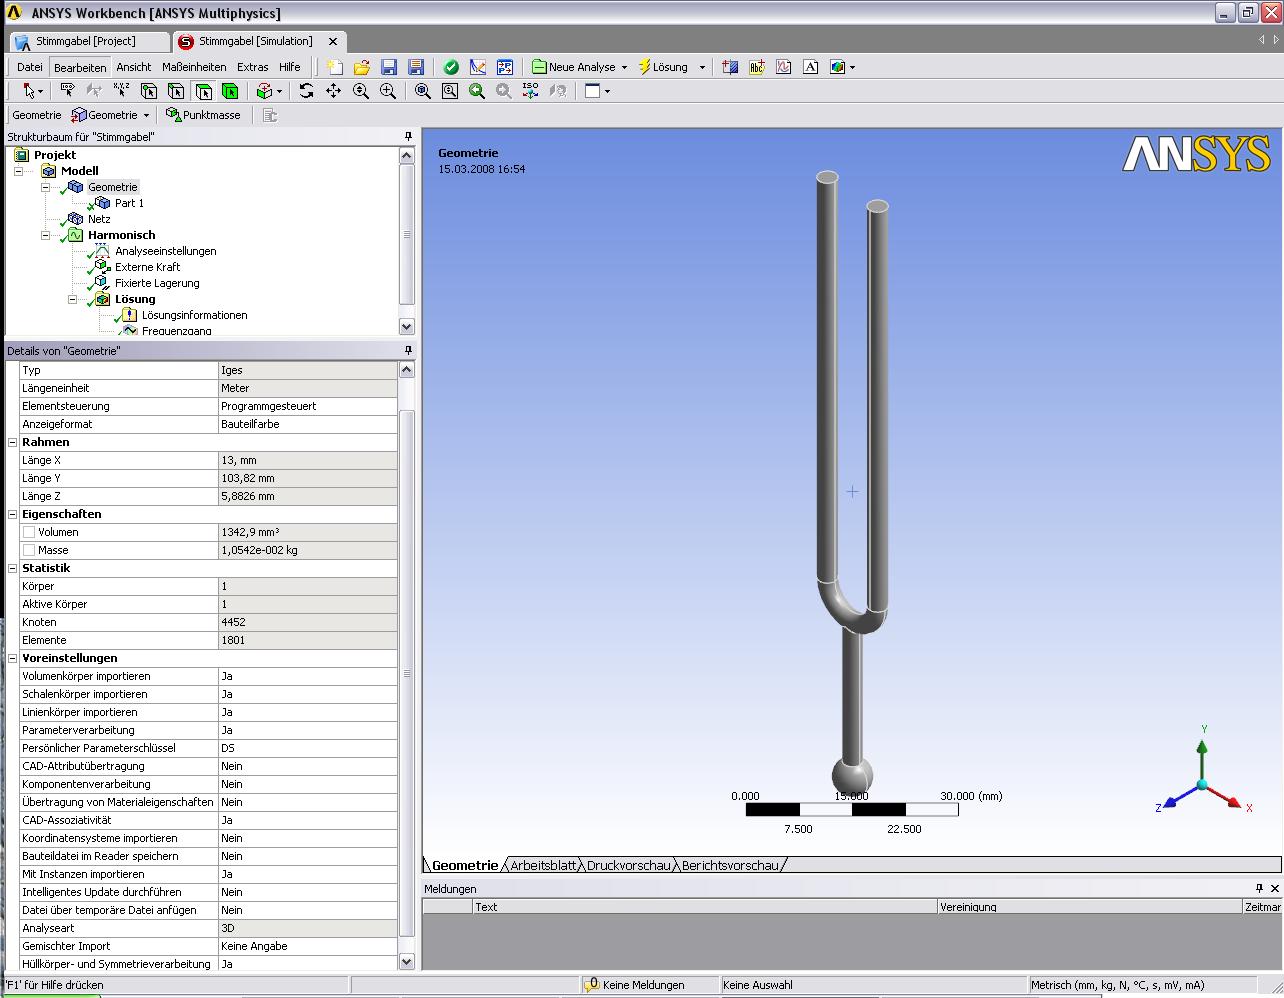Toggle the Volumen parameter checkbox
The image size is (1284, 998).
29,532
